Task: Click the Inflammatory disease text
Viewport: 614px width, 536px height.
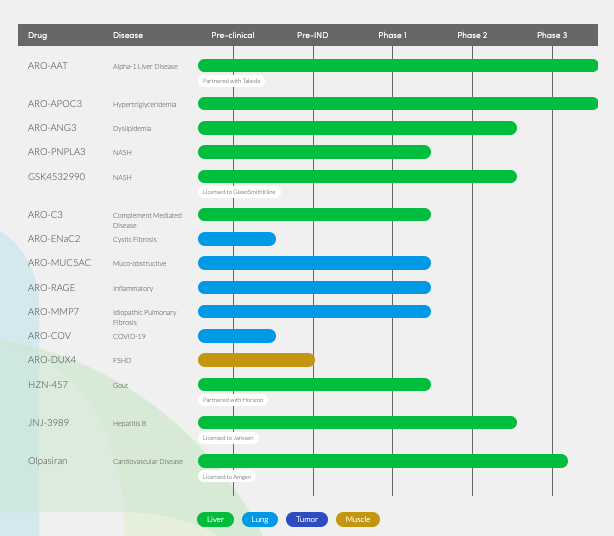Action: 133,288
